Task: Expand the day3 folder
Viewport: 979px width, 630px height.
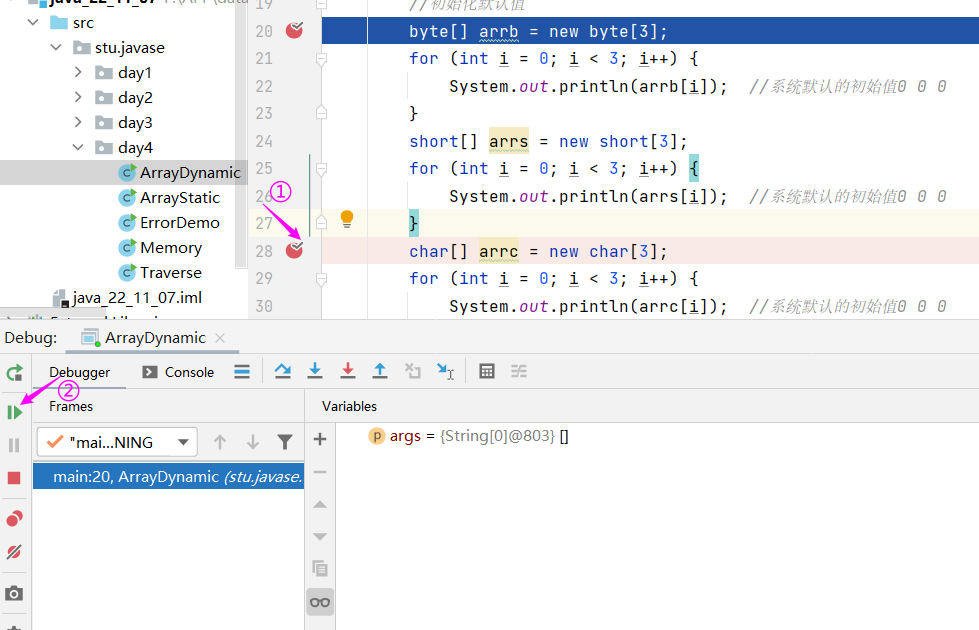Action: pos(78,122)
